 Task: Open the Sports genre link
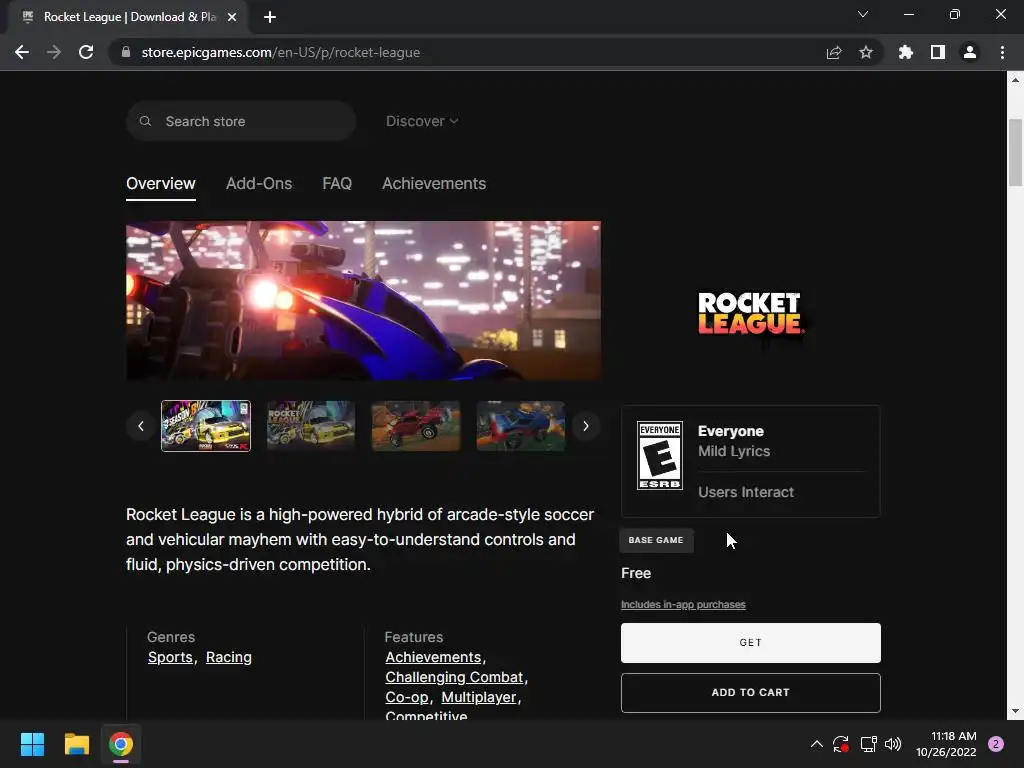[170, 657]
